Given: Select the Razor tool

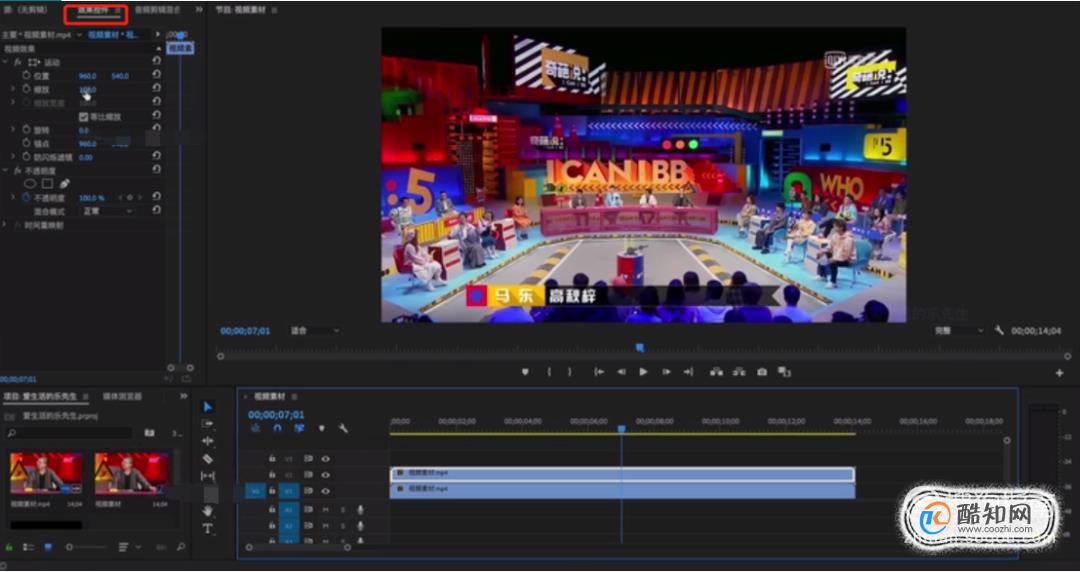Looking at the screenshot, I should point(208,458).
